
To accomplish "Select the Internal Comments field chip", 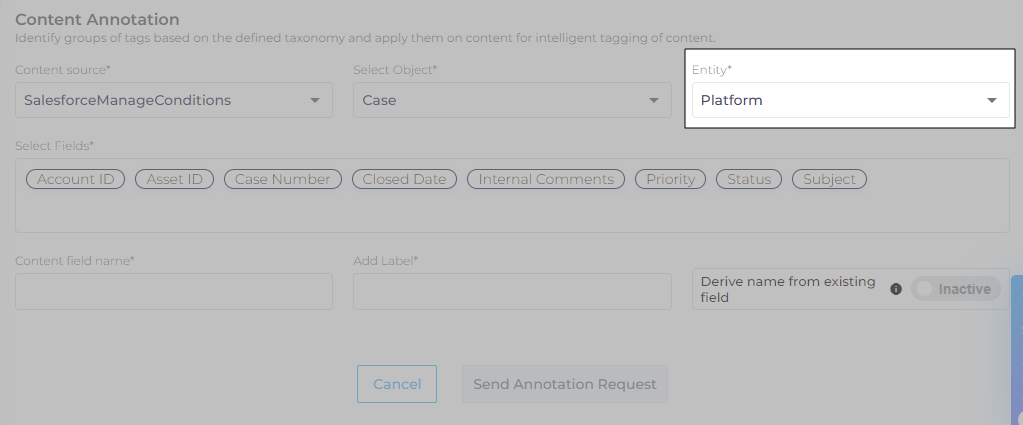I will (546, 179).
